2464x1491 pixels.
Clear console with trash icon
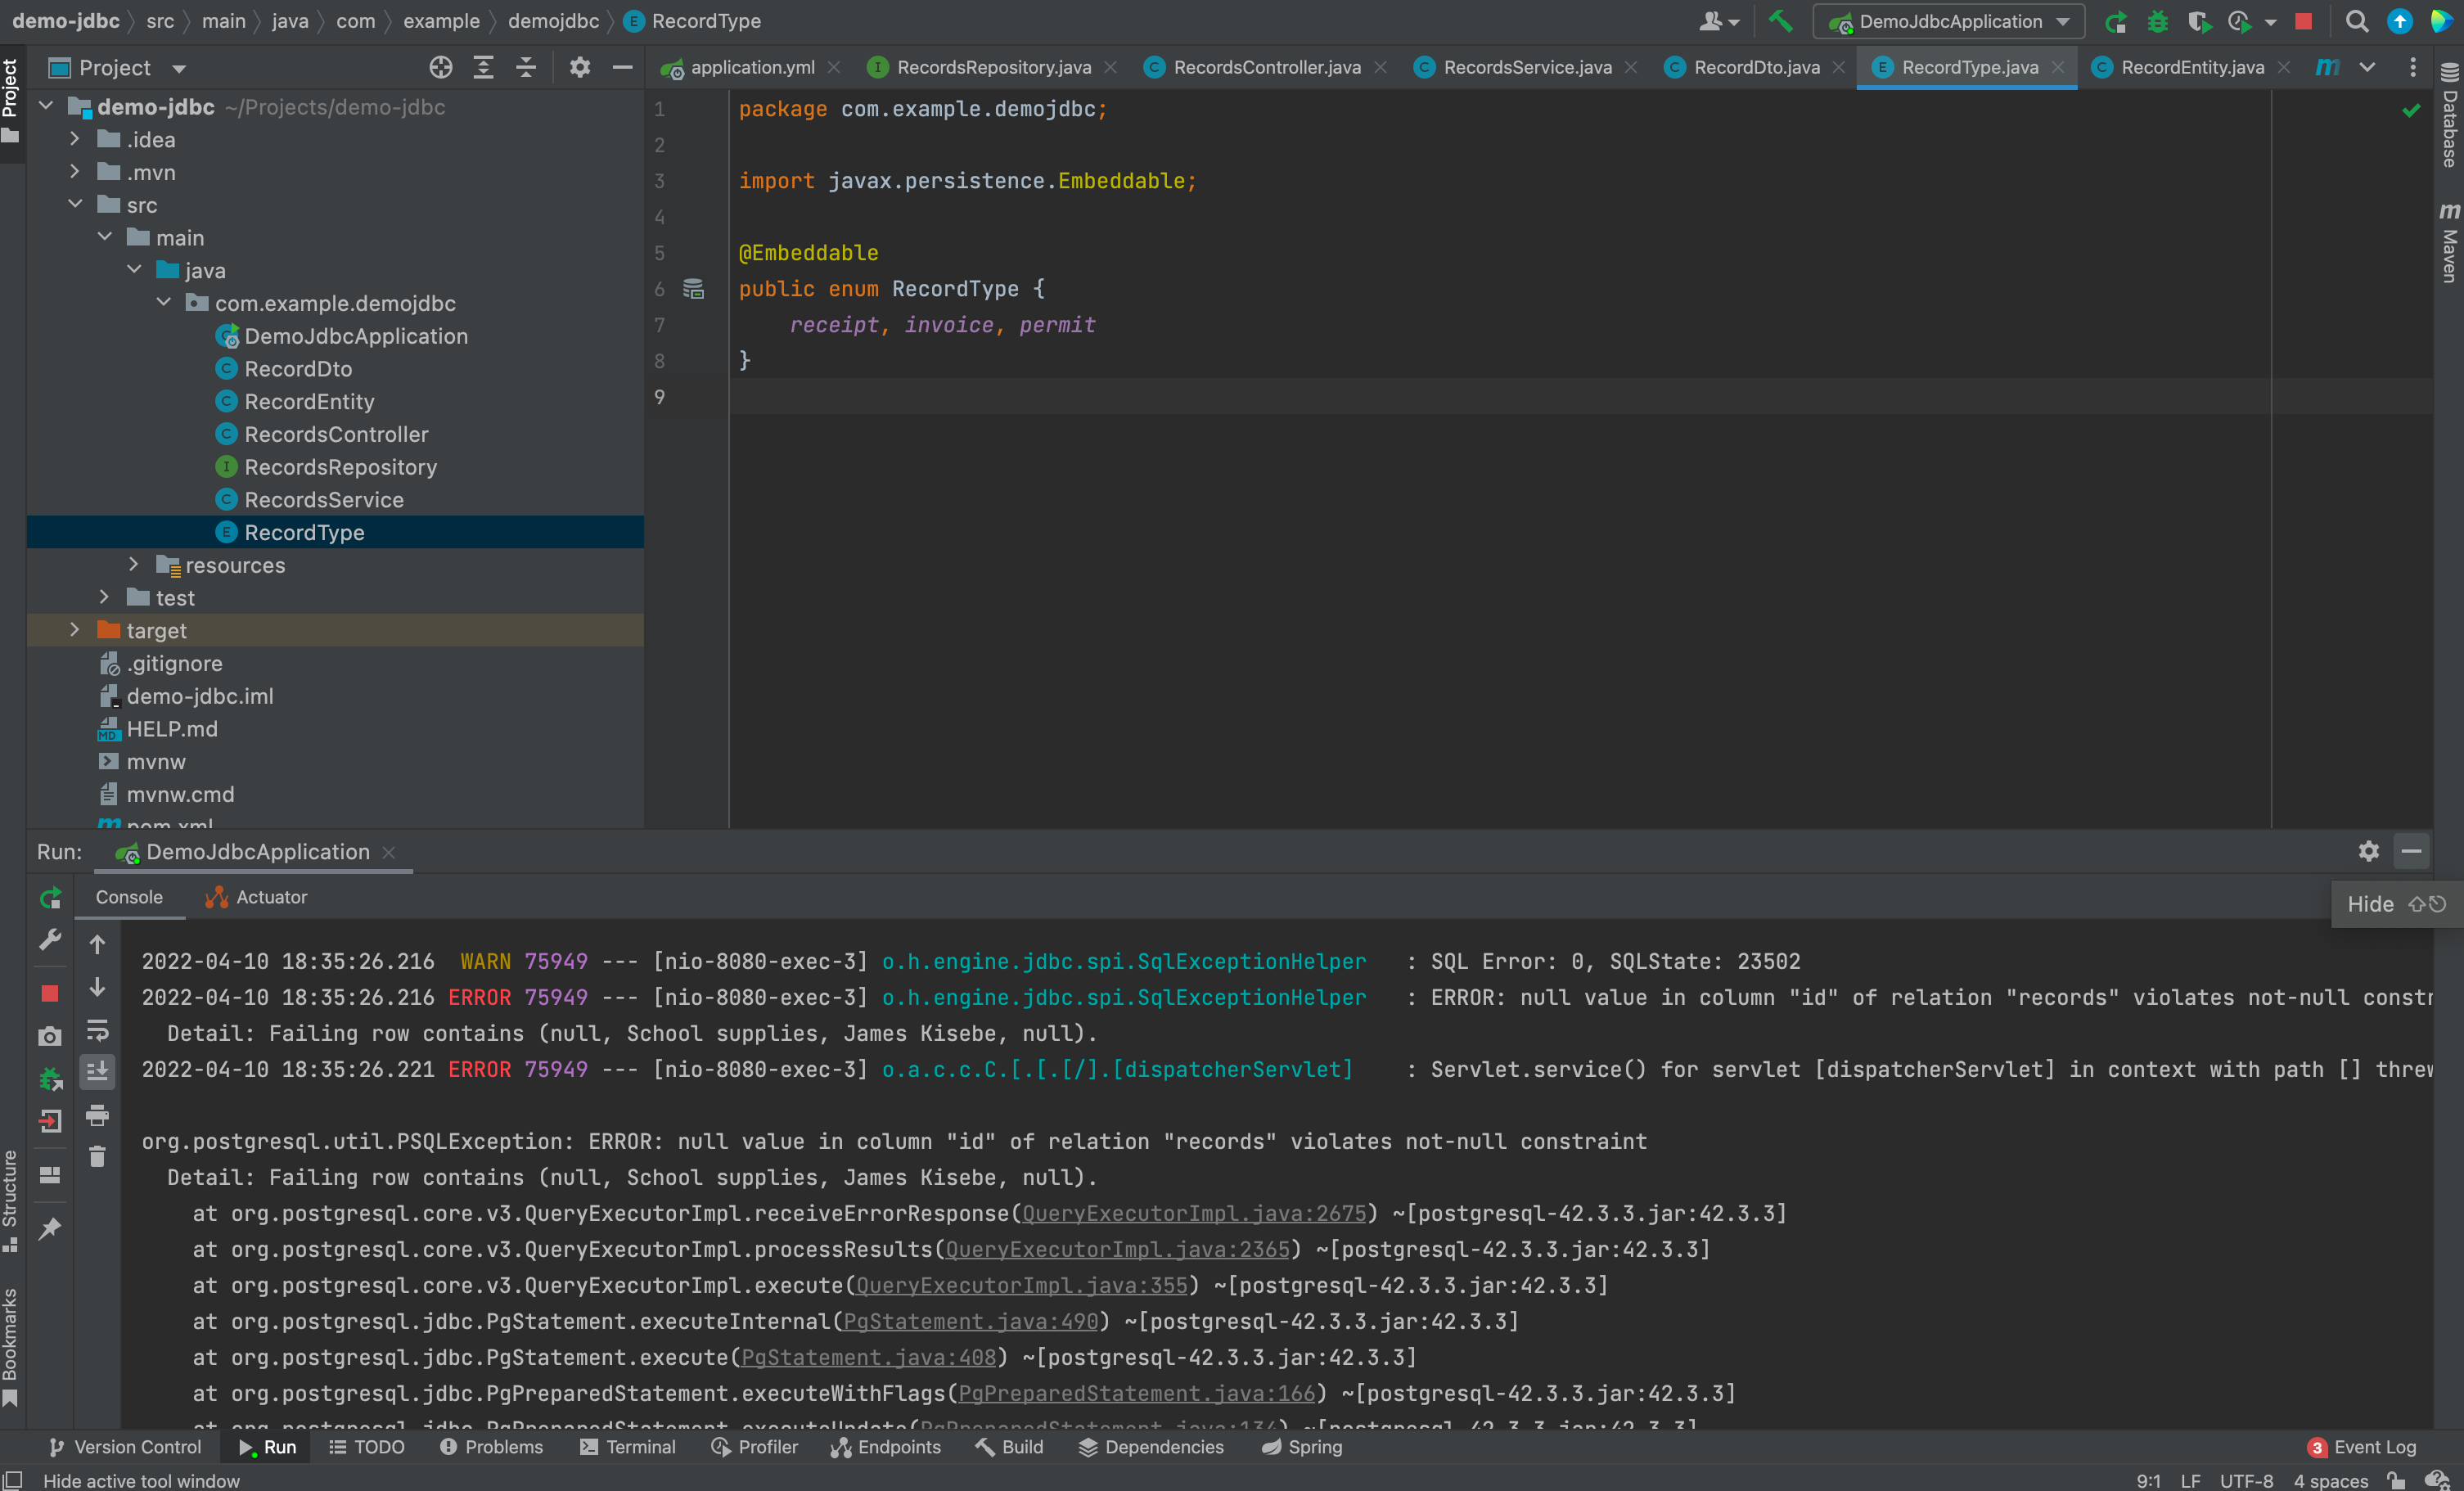click(x=97, y=1157)
